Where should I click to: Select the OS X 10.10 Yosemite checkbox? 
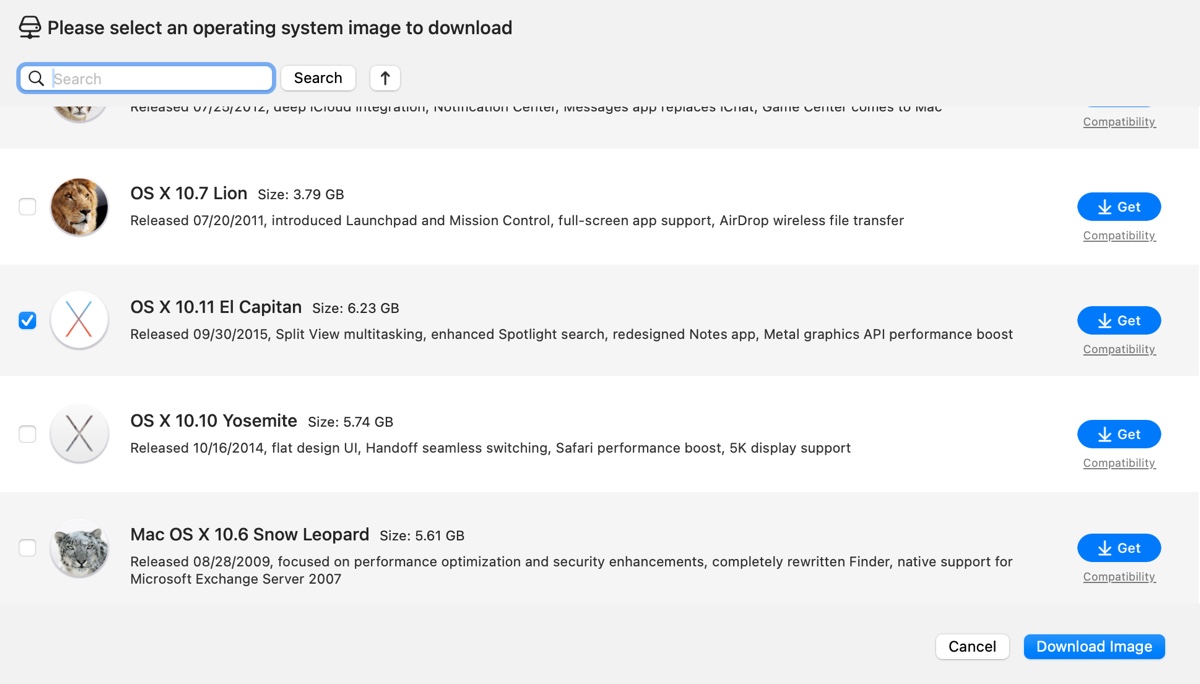pos(28,434)
